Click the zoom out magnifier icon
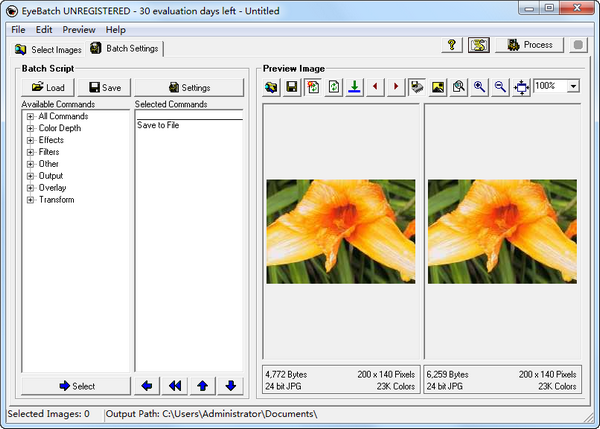This screenshot has height=429, width=600. click(x=500, y=87)
